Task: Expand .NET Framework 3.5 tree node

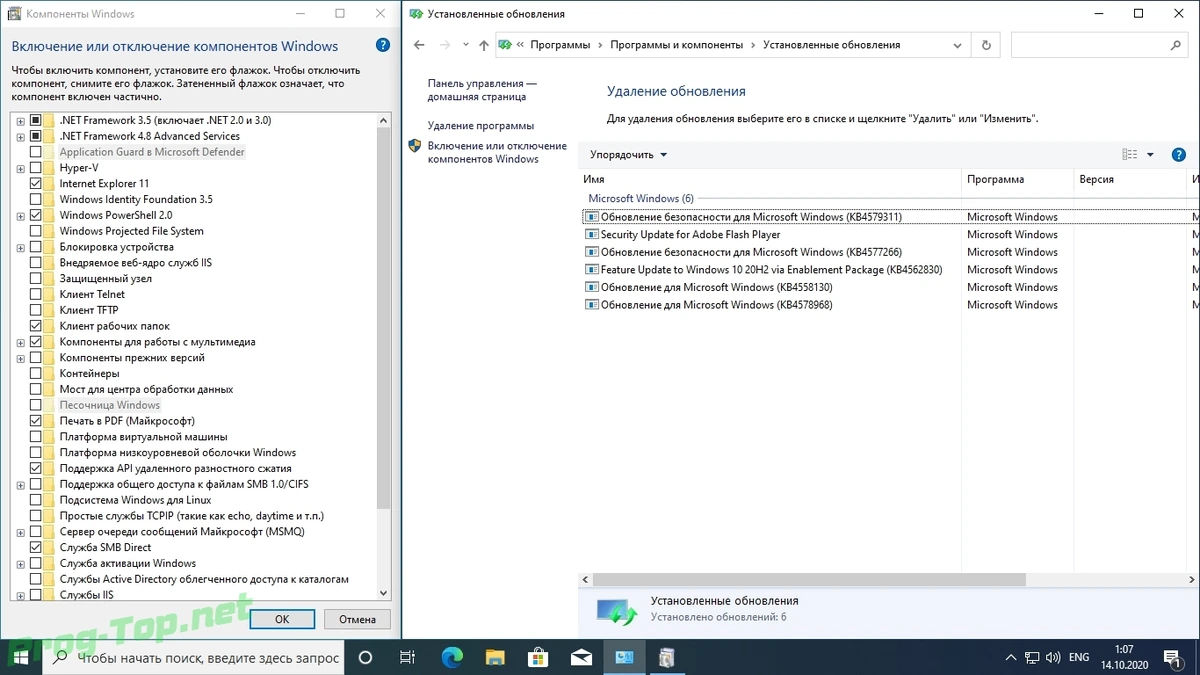Action: click(x=20, y=120)
